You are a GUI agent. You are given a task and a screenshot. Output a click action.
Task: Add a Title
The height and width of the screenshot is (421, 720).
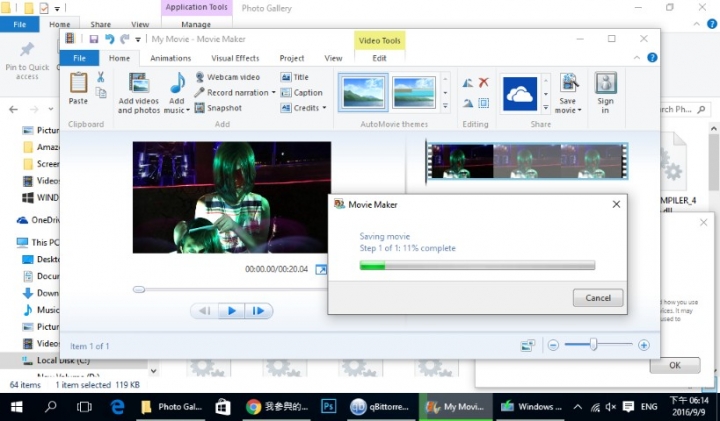[295, 77]
